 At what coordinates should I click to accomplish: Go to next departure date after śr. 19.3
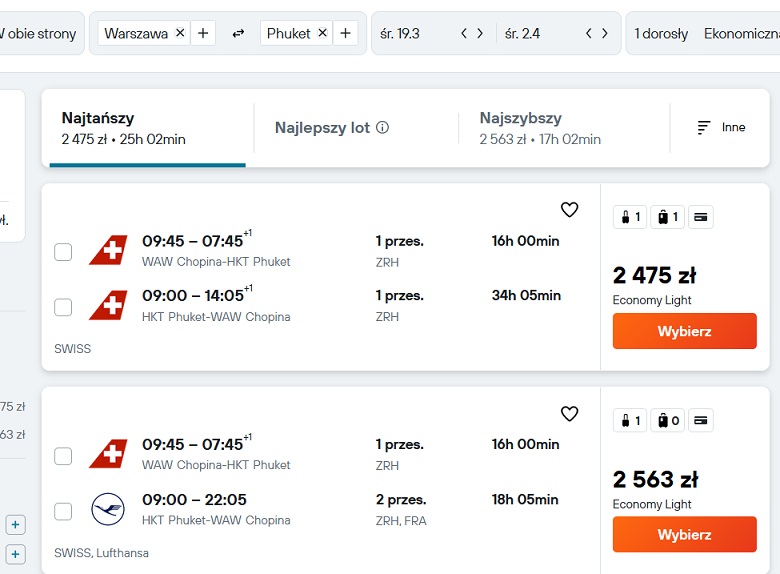[480, 33]
